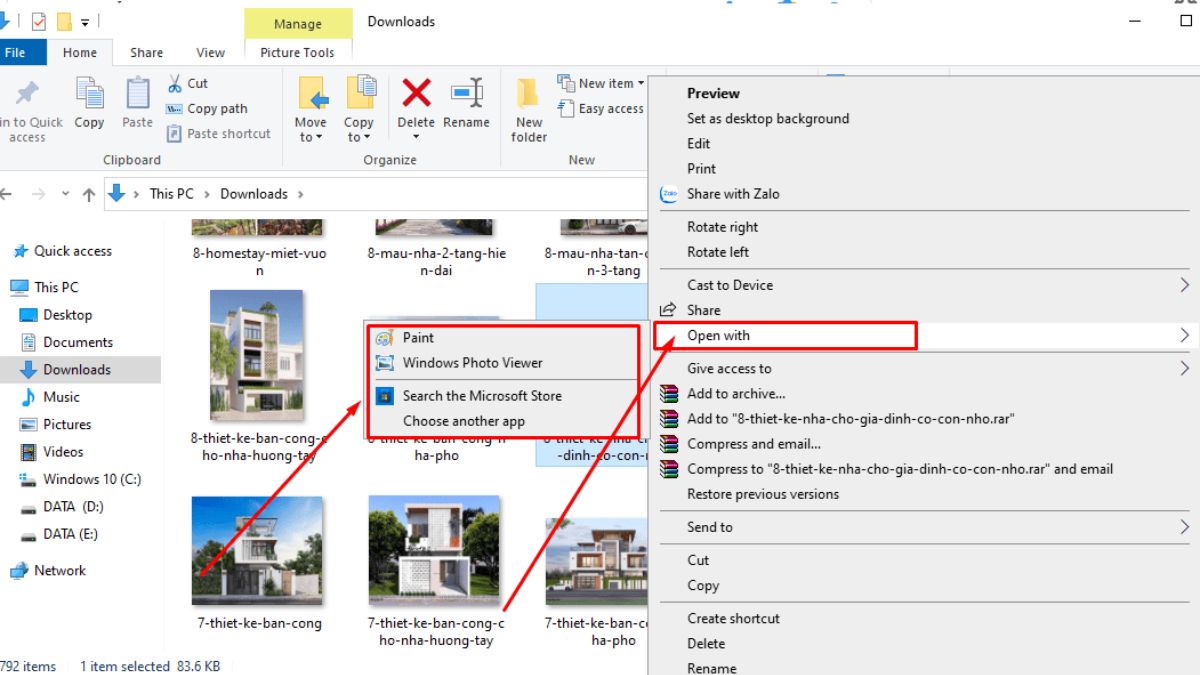1200x675 pixels.
Task: Open Music in the navigation pane
Action: pos(61,397)
